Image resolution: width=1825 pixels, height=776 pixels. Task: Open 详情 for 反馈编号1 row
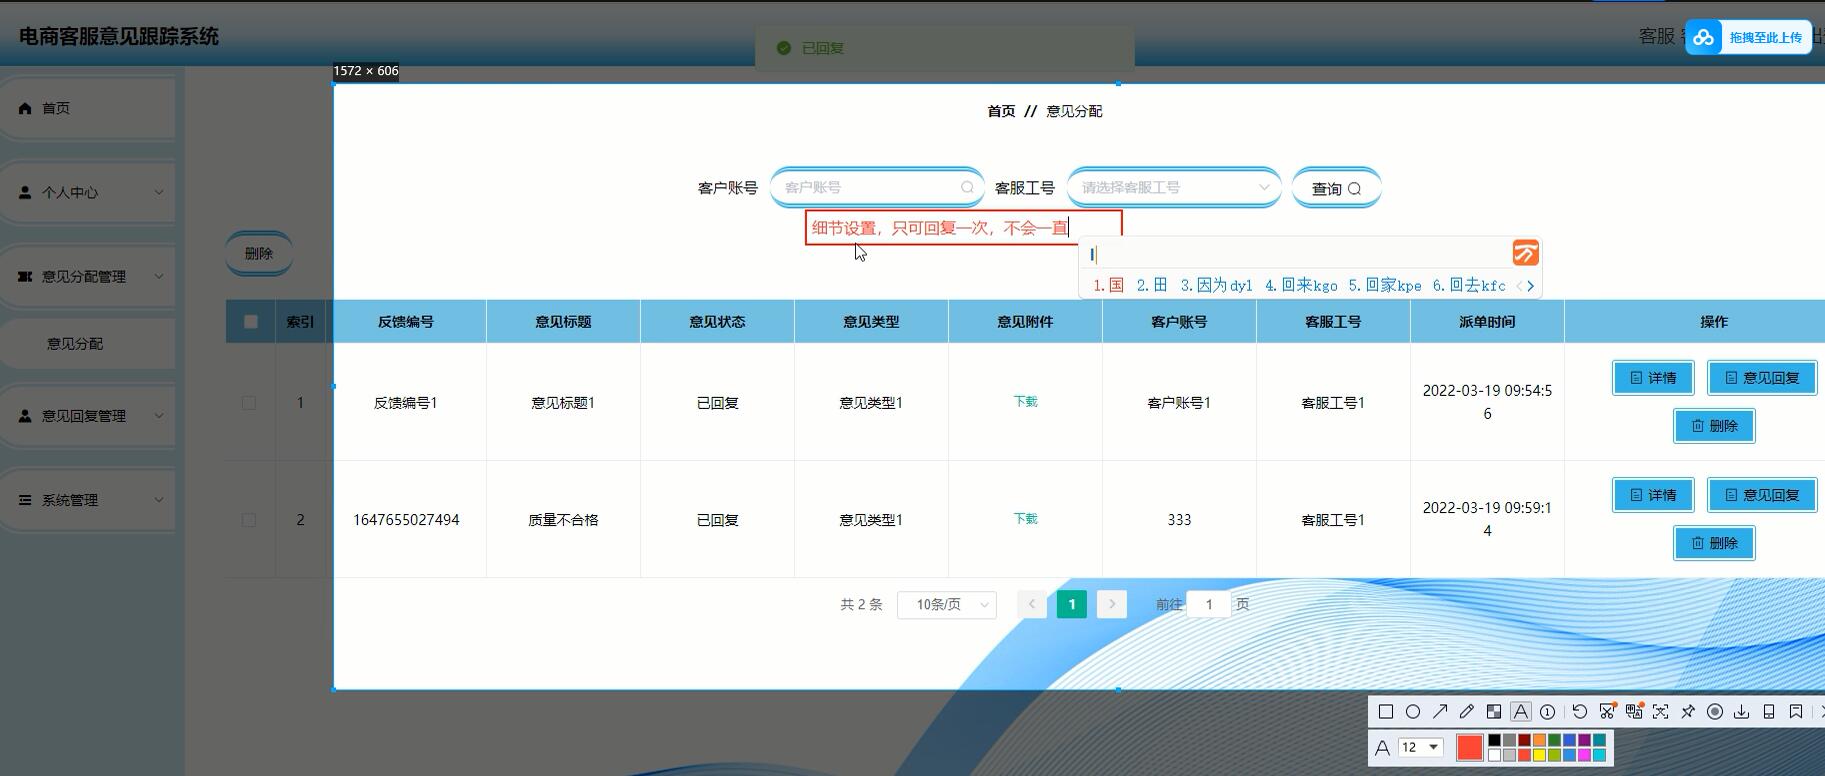pyautogui.click(x=1653, y=378)
